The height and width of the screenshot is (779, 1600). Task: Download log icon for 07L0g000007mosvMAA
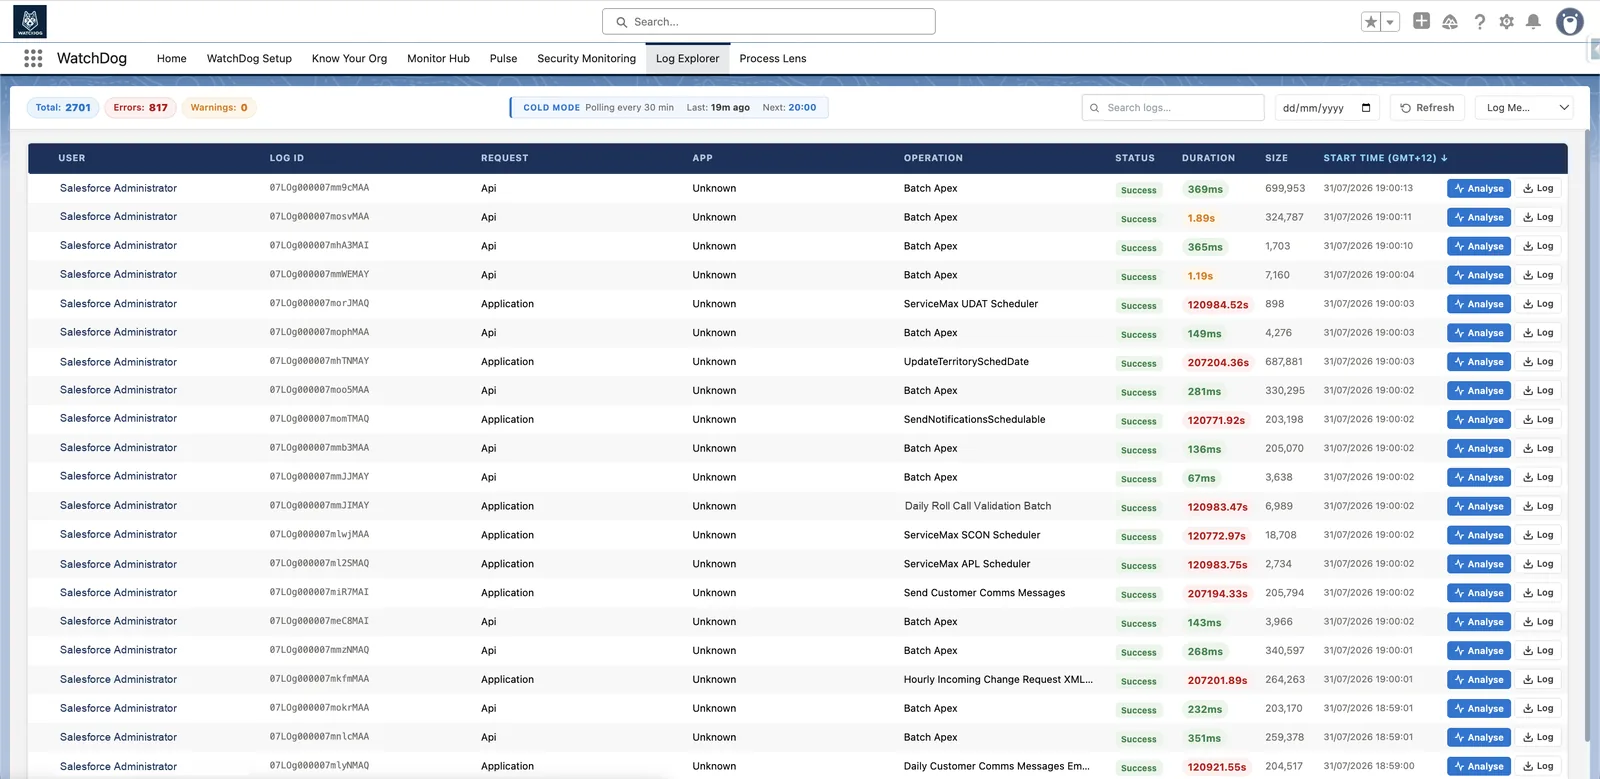click(x=1538, y=217)
